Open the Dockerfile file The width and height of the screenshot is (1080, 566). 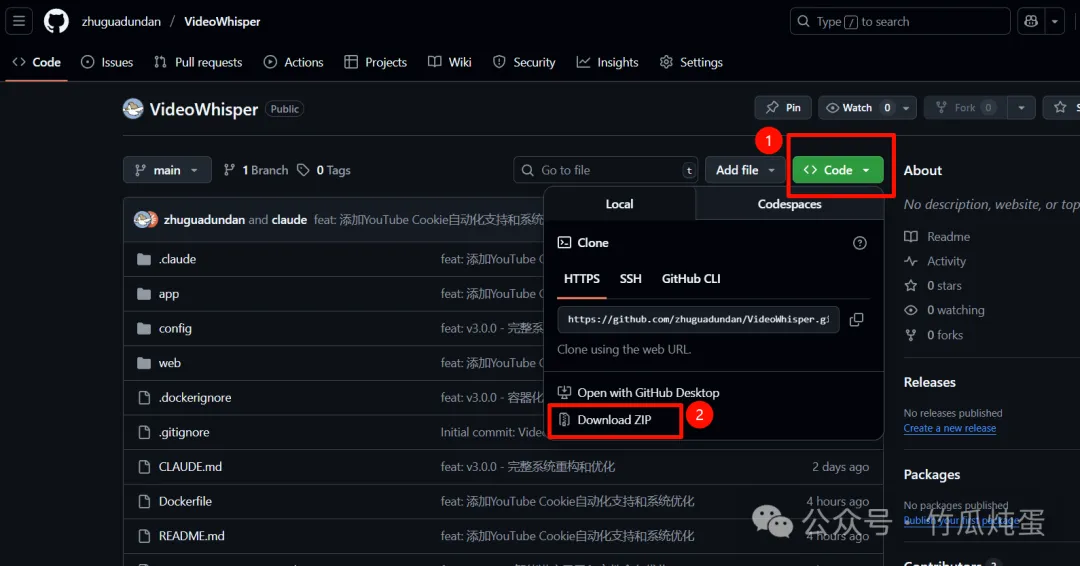tap(185, 501)
